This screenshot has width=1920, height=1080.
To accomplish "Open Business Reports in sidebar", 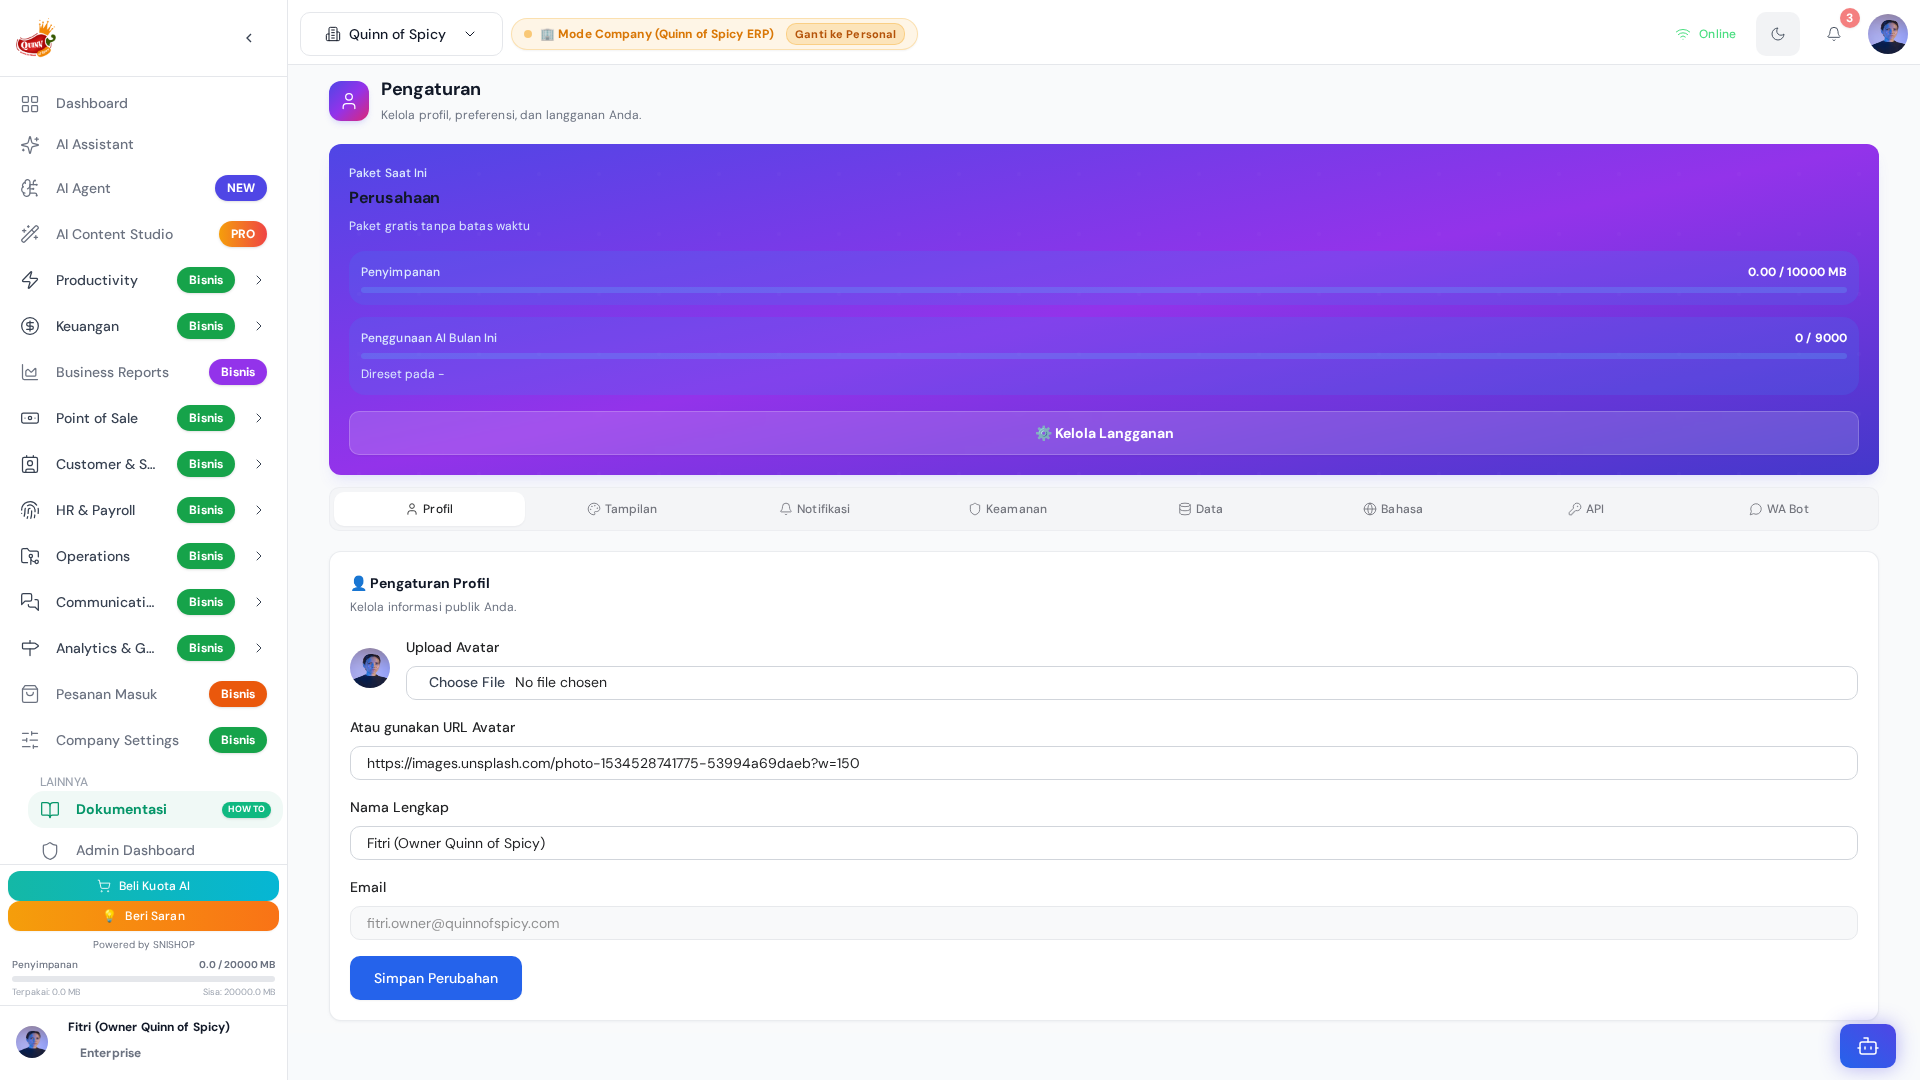I will coord(143,372).
